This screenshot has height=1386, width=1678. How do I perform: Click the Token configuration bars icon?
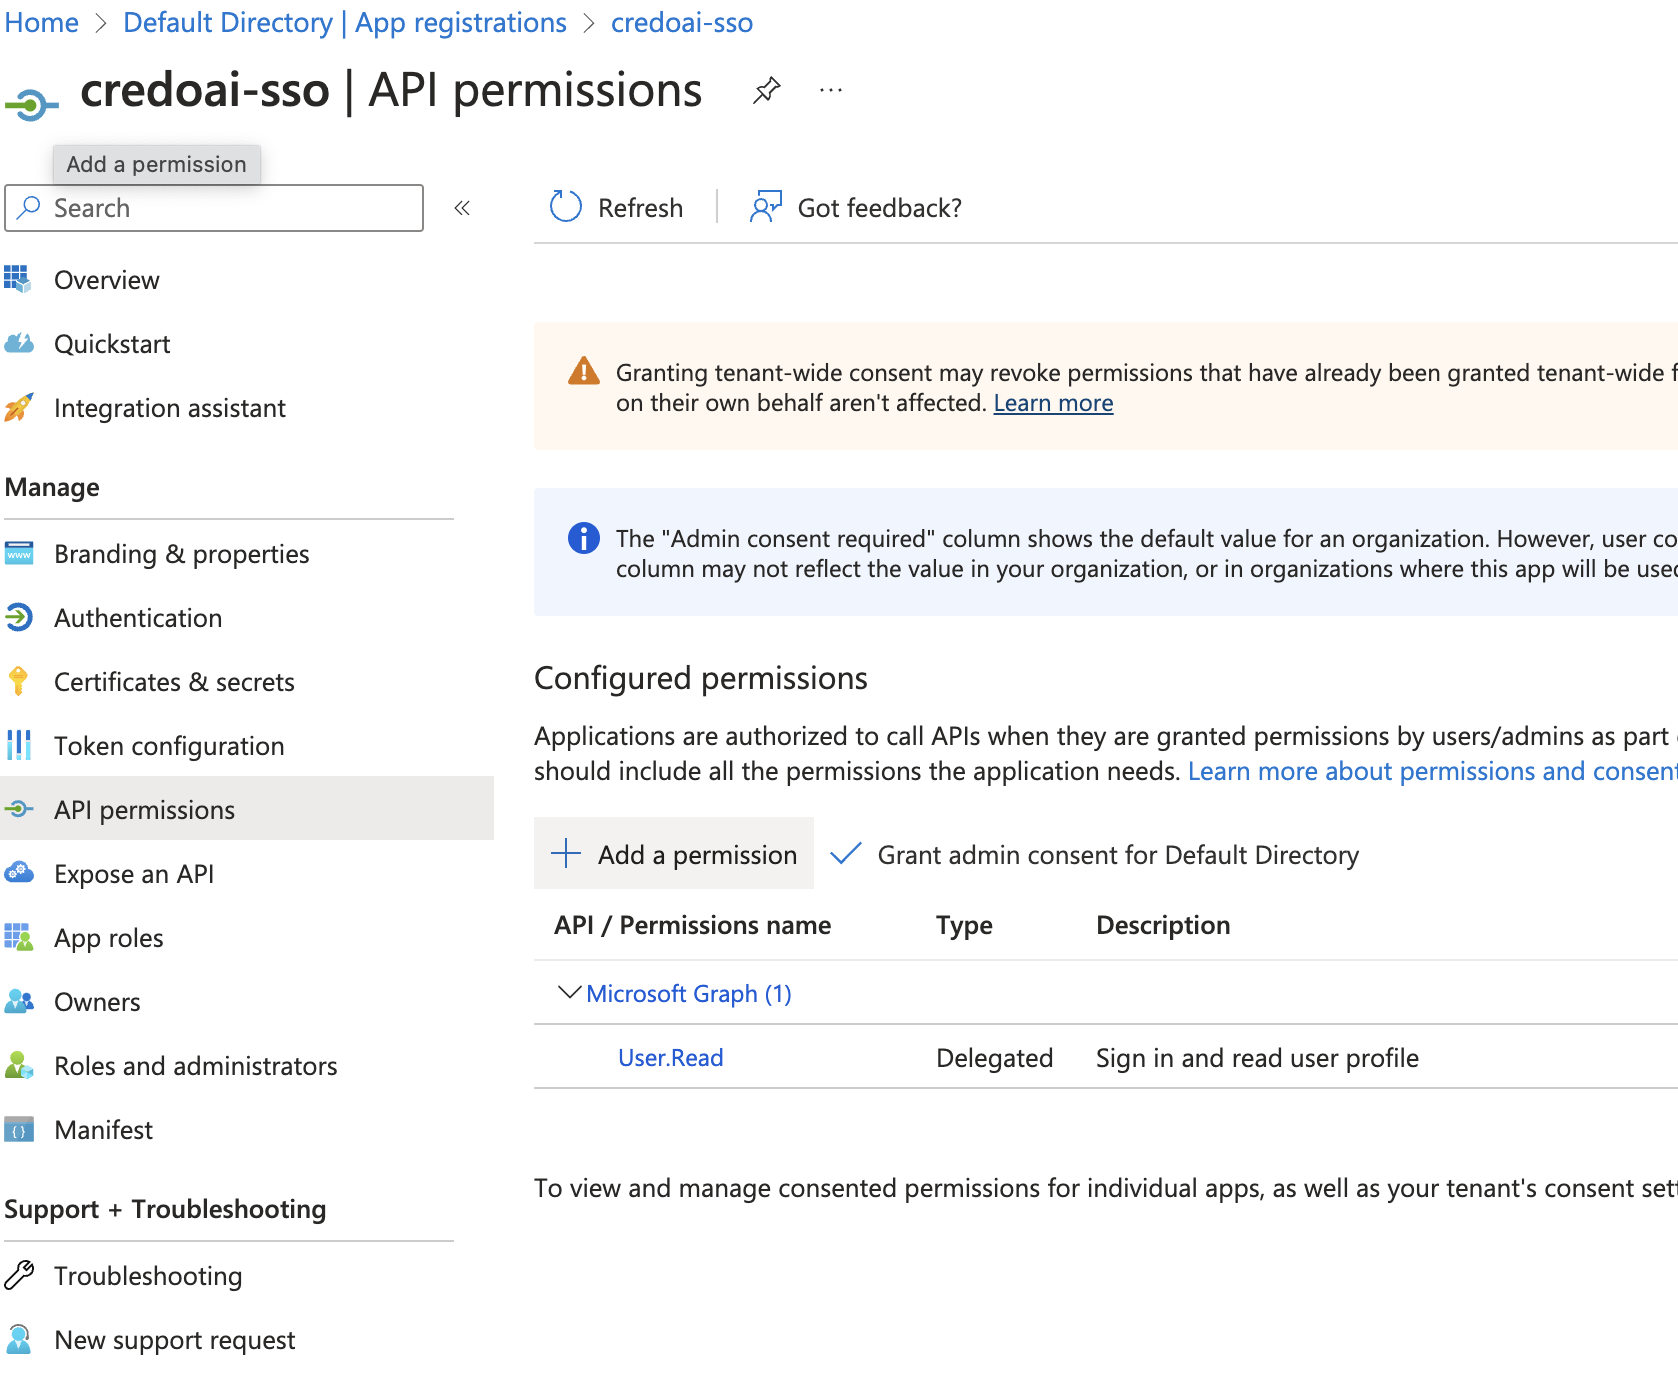point(18,745)
